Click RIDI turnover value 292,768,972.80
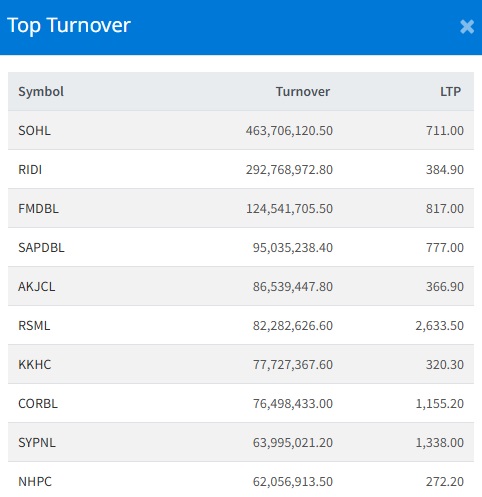Image resolution: width=482 pixels, height=497 pixels. click(289, 170)
